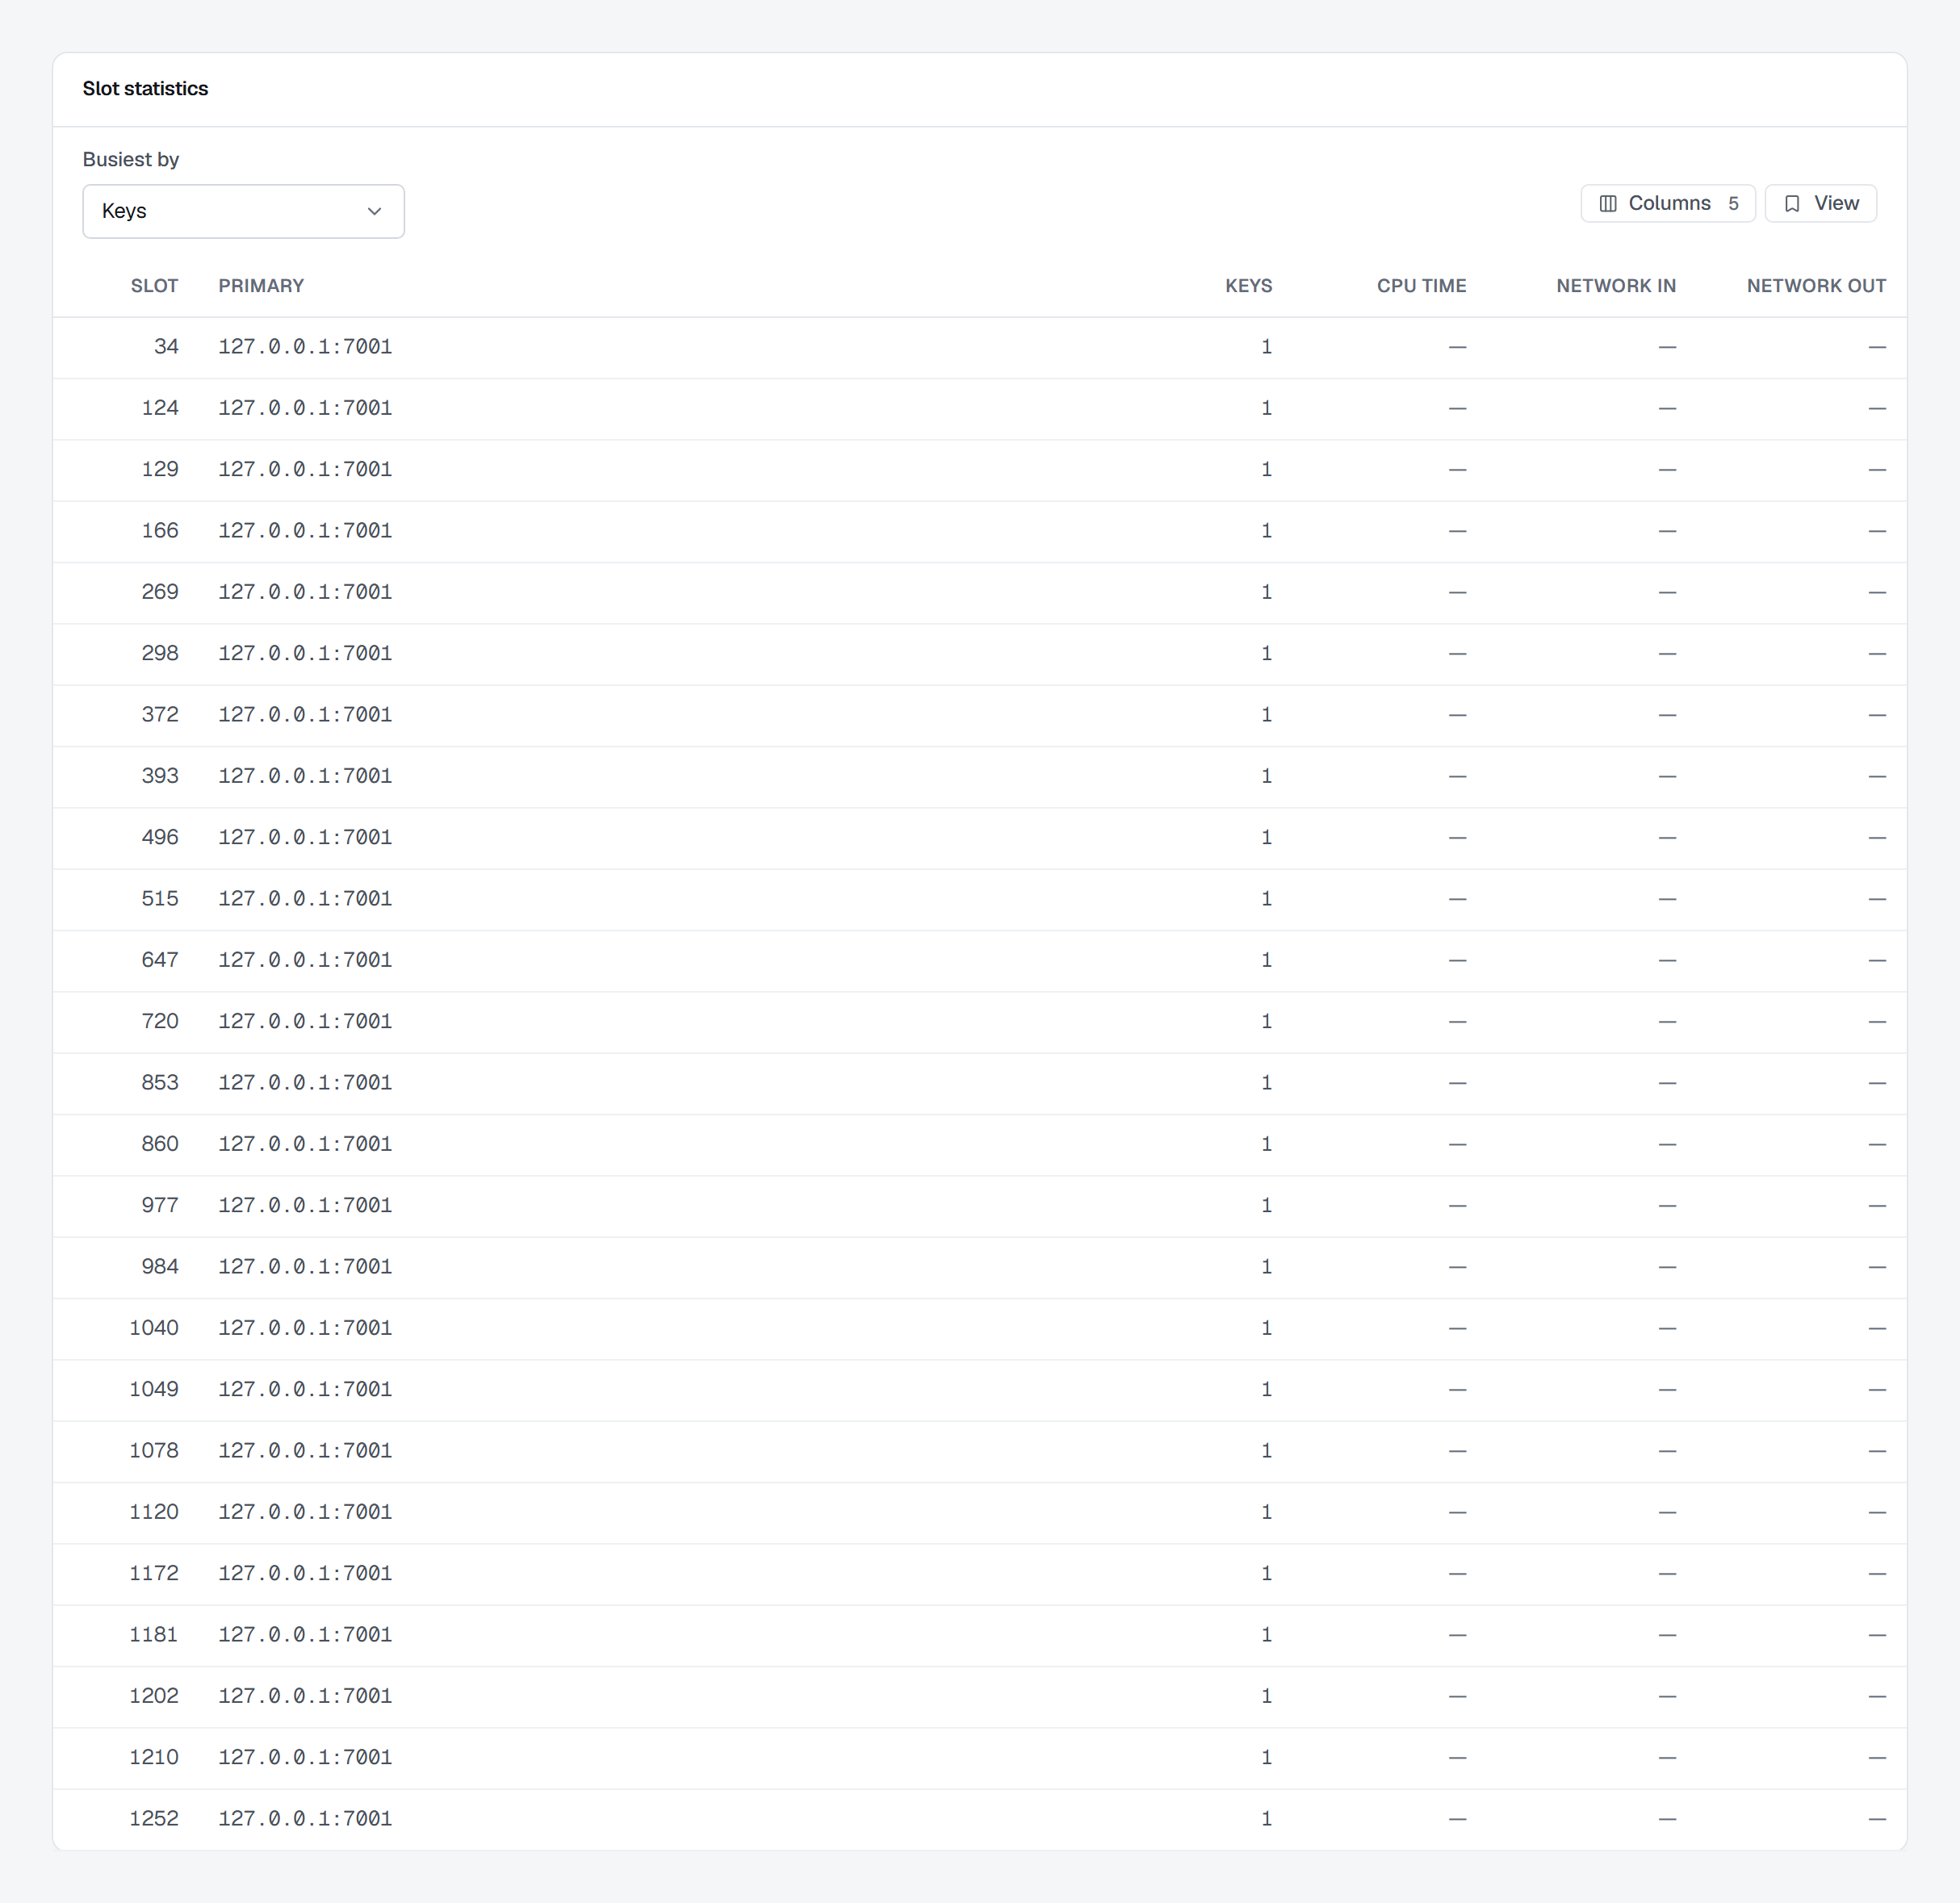Select slot 393 in the table
This screenshot has height=1903, width=1960.
979,776
